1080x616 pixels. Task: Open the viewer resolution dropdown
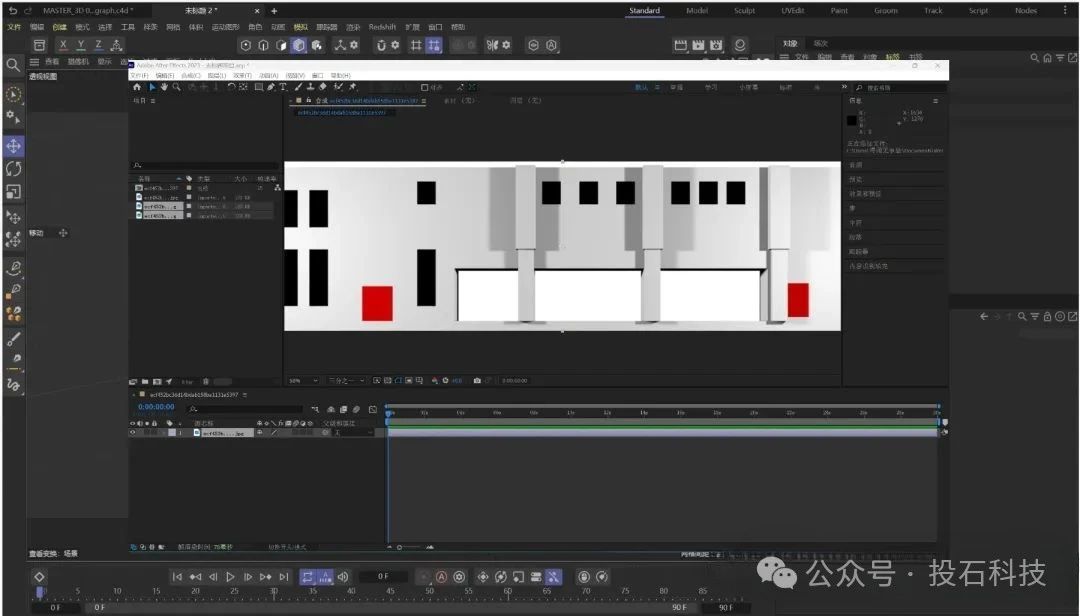346,381
